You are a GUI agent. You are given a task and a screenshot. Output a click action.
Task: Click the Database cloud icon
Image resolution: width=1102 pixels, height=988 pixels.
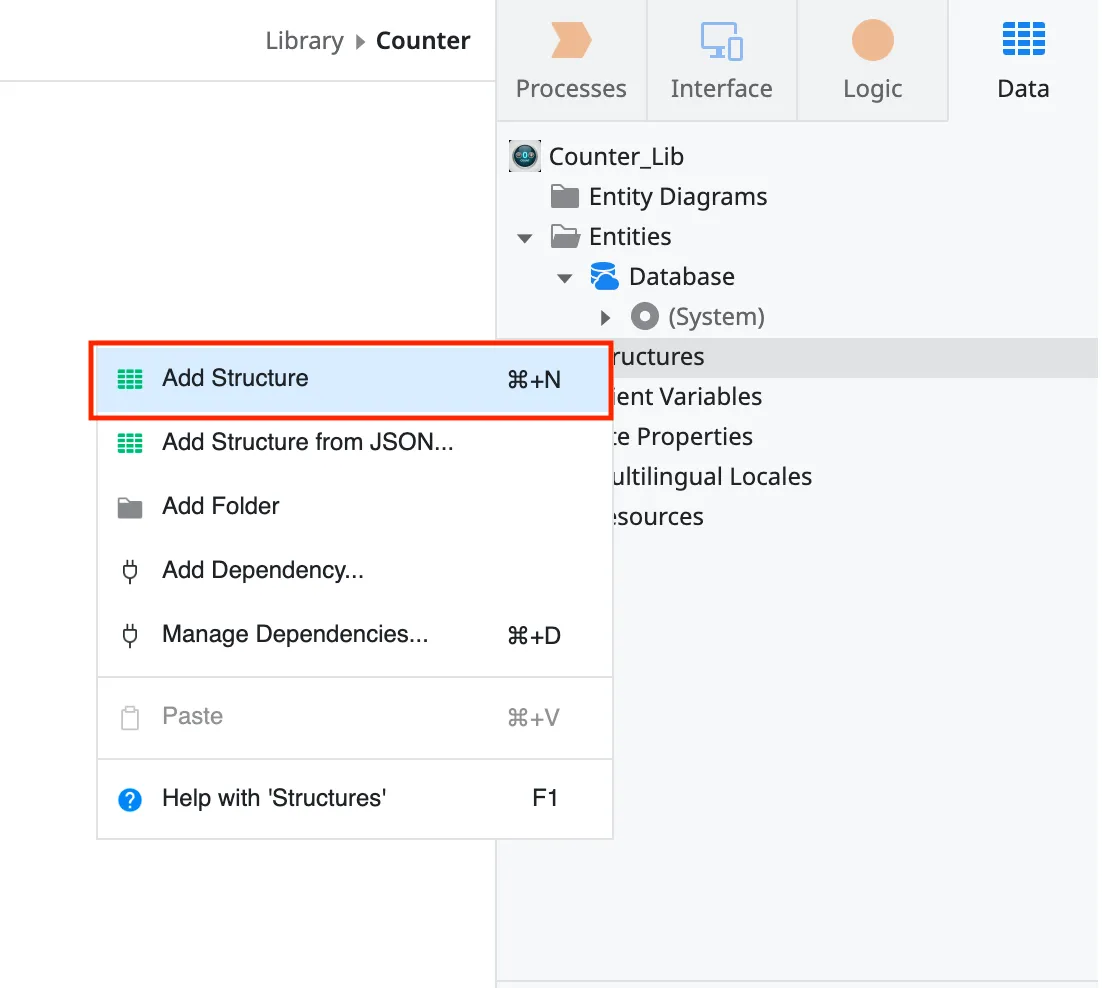[x=605, y=277]
